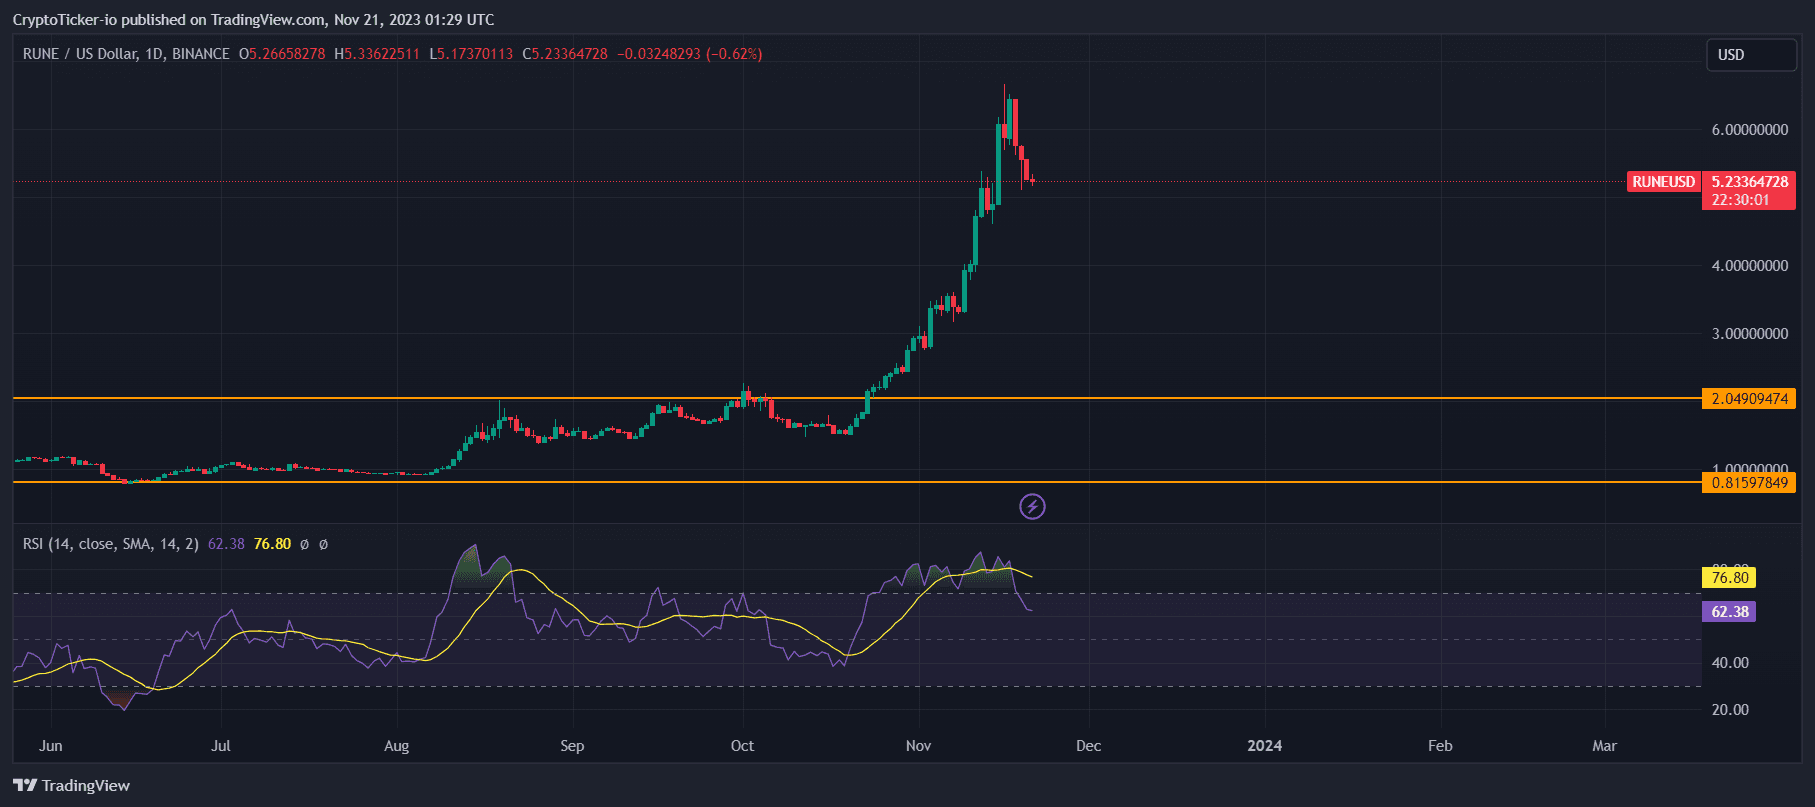Click the CryptoTicker-io published header text
Viewport: 1815px width, 807px height.
[x=253, y=20]
